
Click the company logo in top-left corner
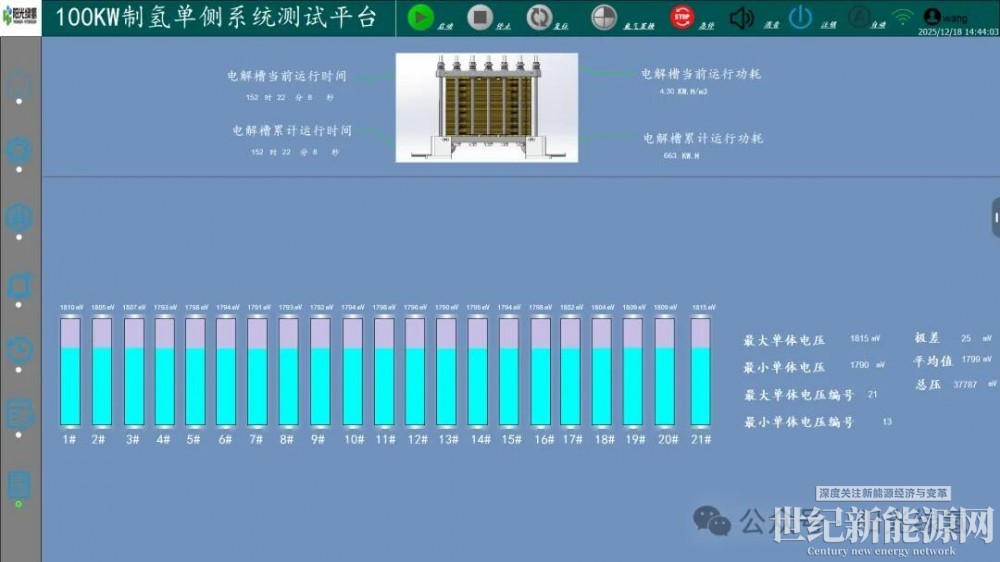point(21,17)
